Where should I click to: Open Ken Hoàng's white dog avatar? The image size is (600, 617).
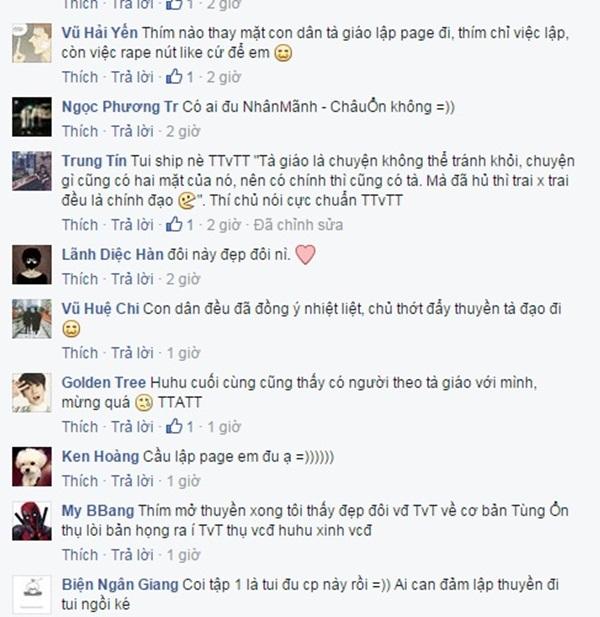pyautogui.click(x=32, y=467)
